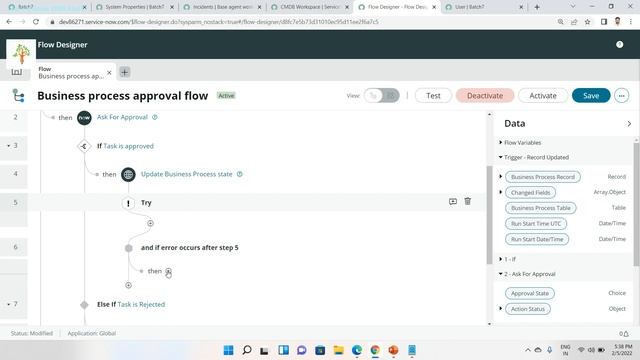This screenshot has height=360, width=640.
Task: Click the Data panel scrollbar
Action: pyautogui.click(x=637, y=204)
